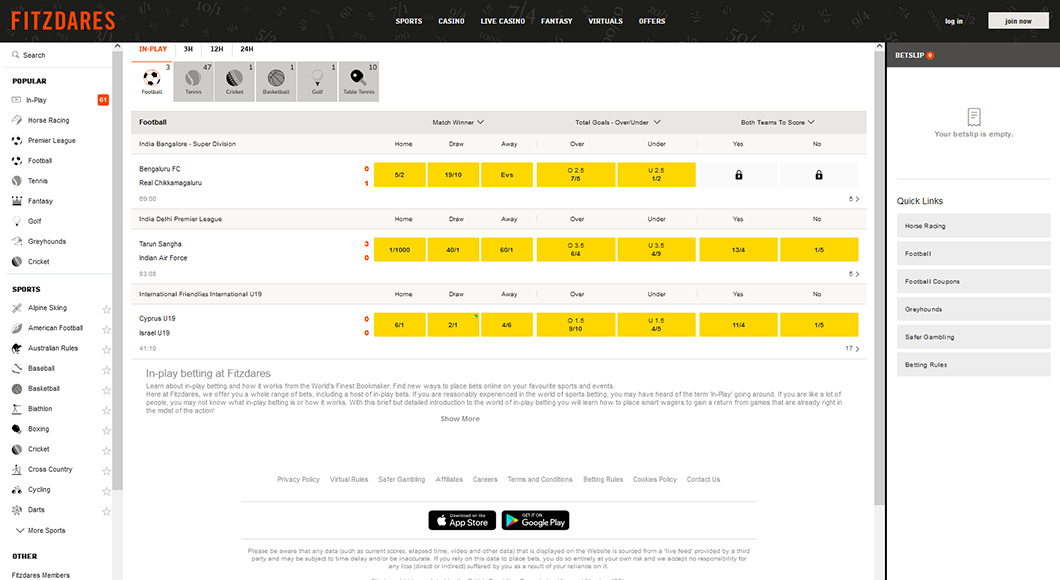Favourite Australian Rules with its star
The image size is (1060, 580).
point(106,349)
